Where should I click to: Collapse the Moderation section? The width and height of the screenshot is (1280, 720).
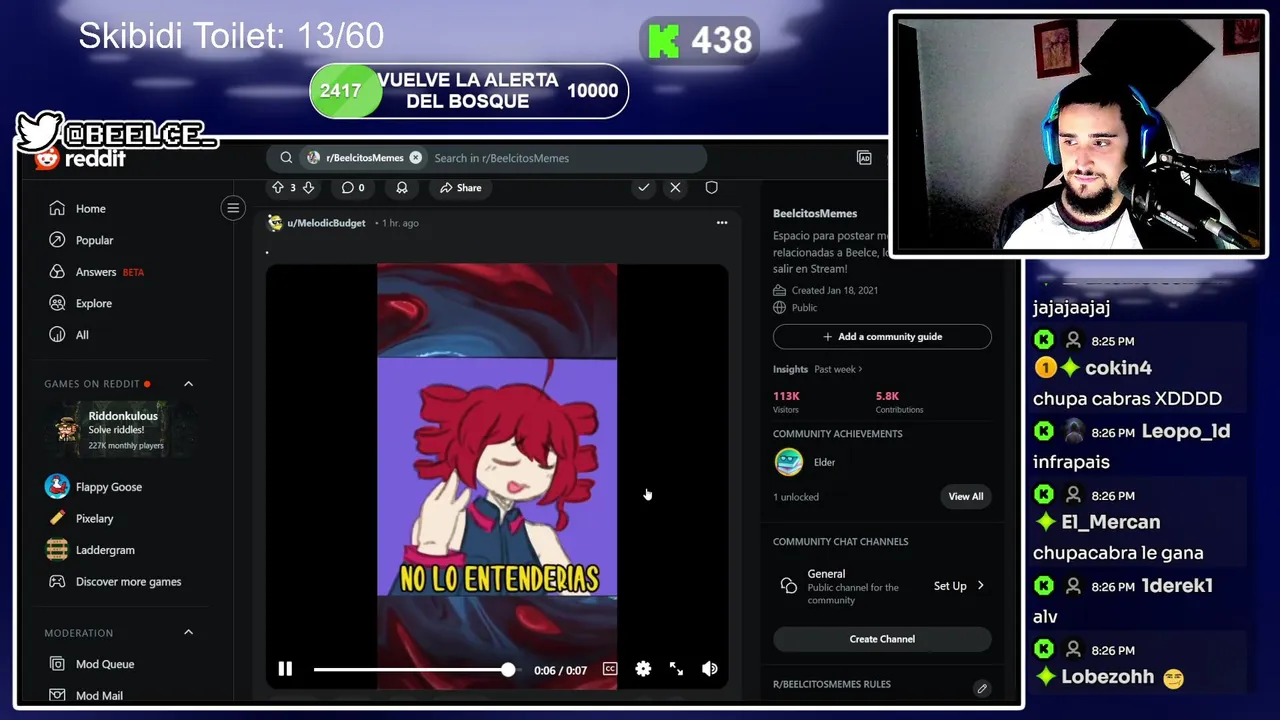point(188,633)
